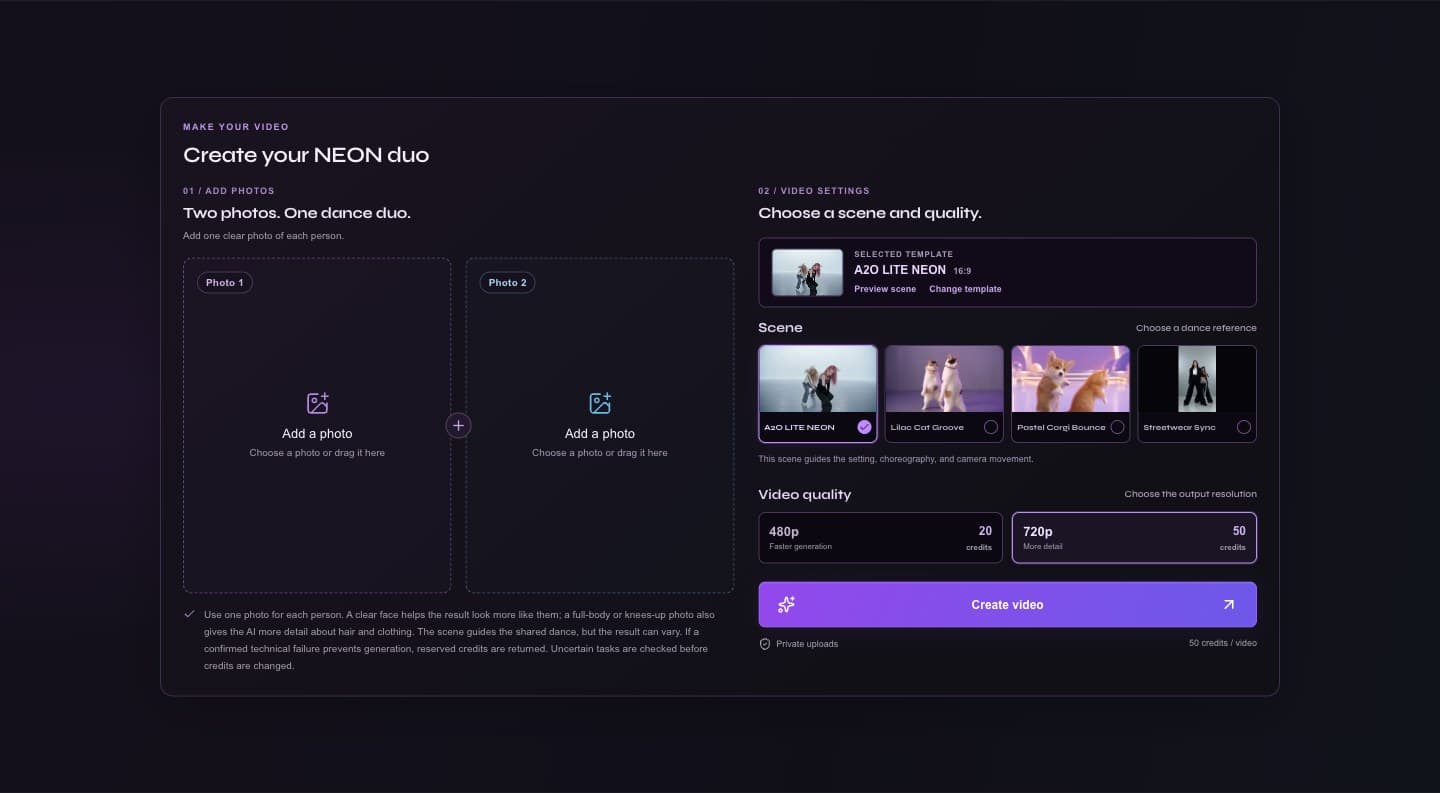Click the 'Choose a dance reference' text

(x=1196, y=328)
